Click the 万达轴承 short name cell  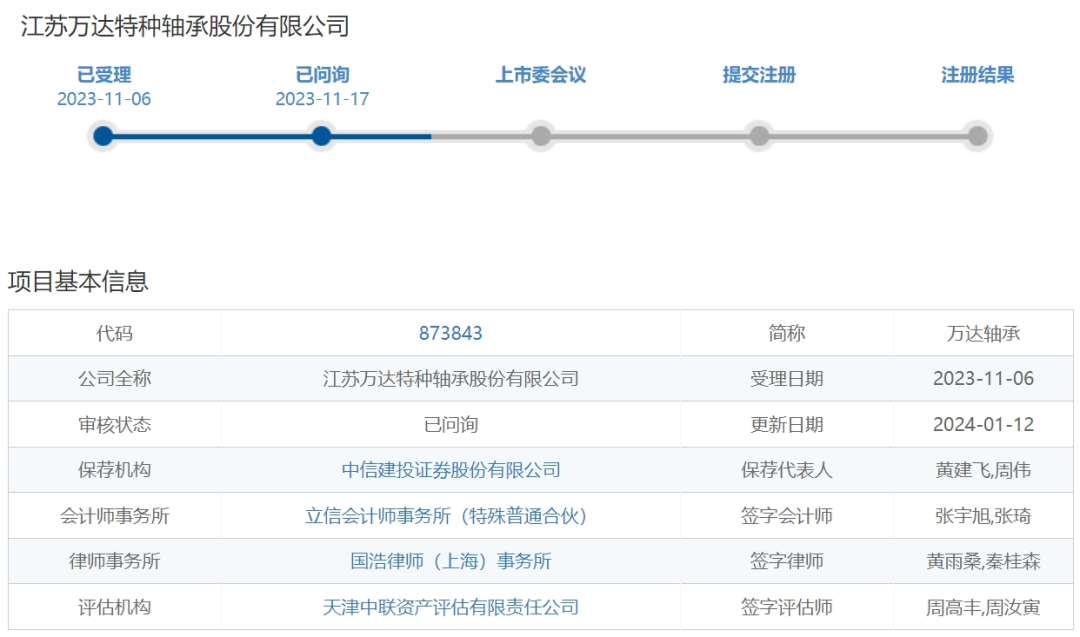tap(983, 333)
